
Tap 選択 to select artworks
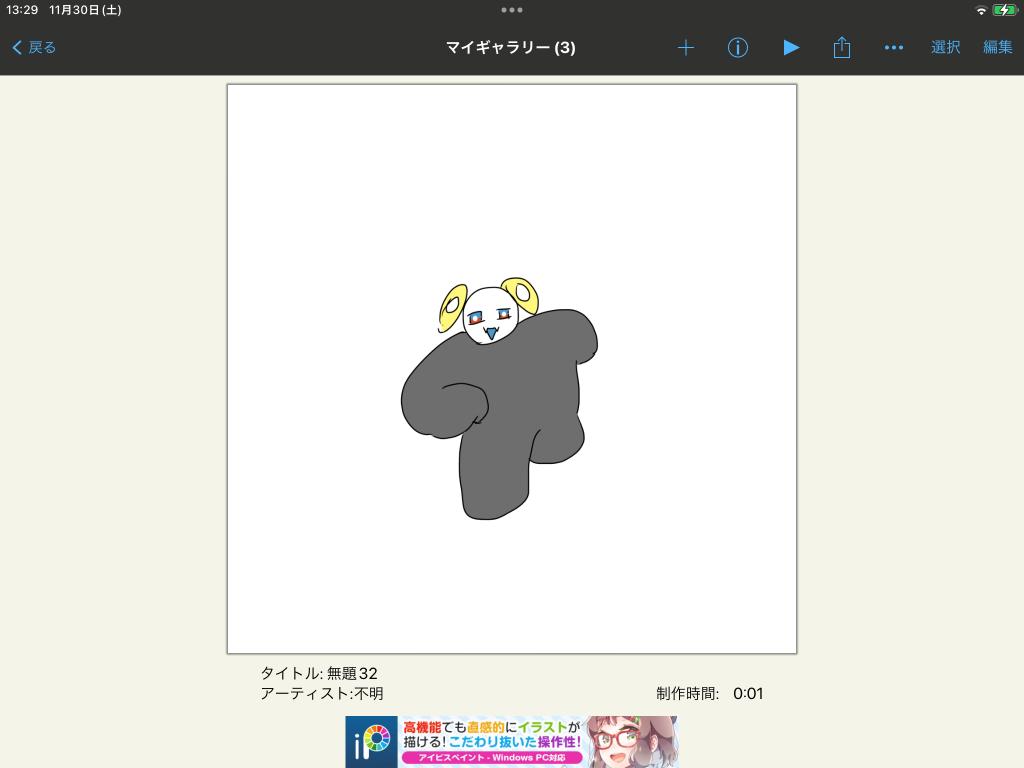945,47
